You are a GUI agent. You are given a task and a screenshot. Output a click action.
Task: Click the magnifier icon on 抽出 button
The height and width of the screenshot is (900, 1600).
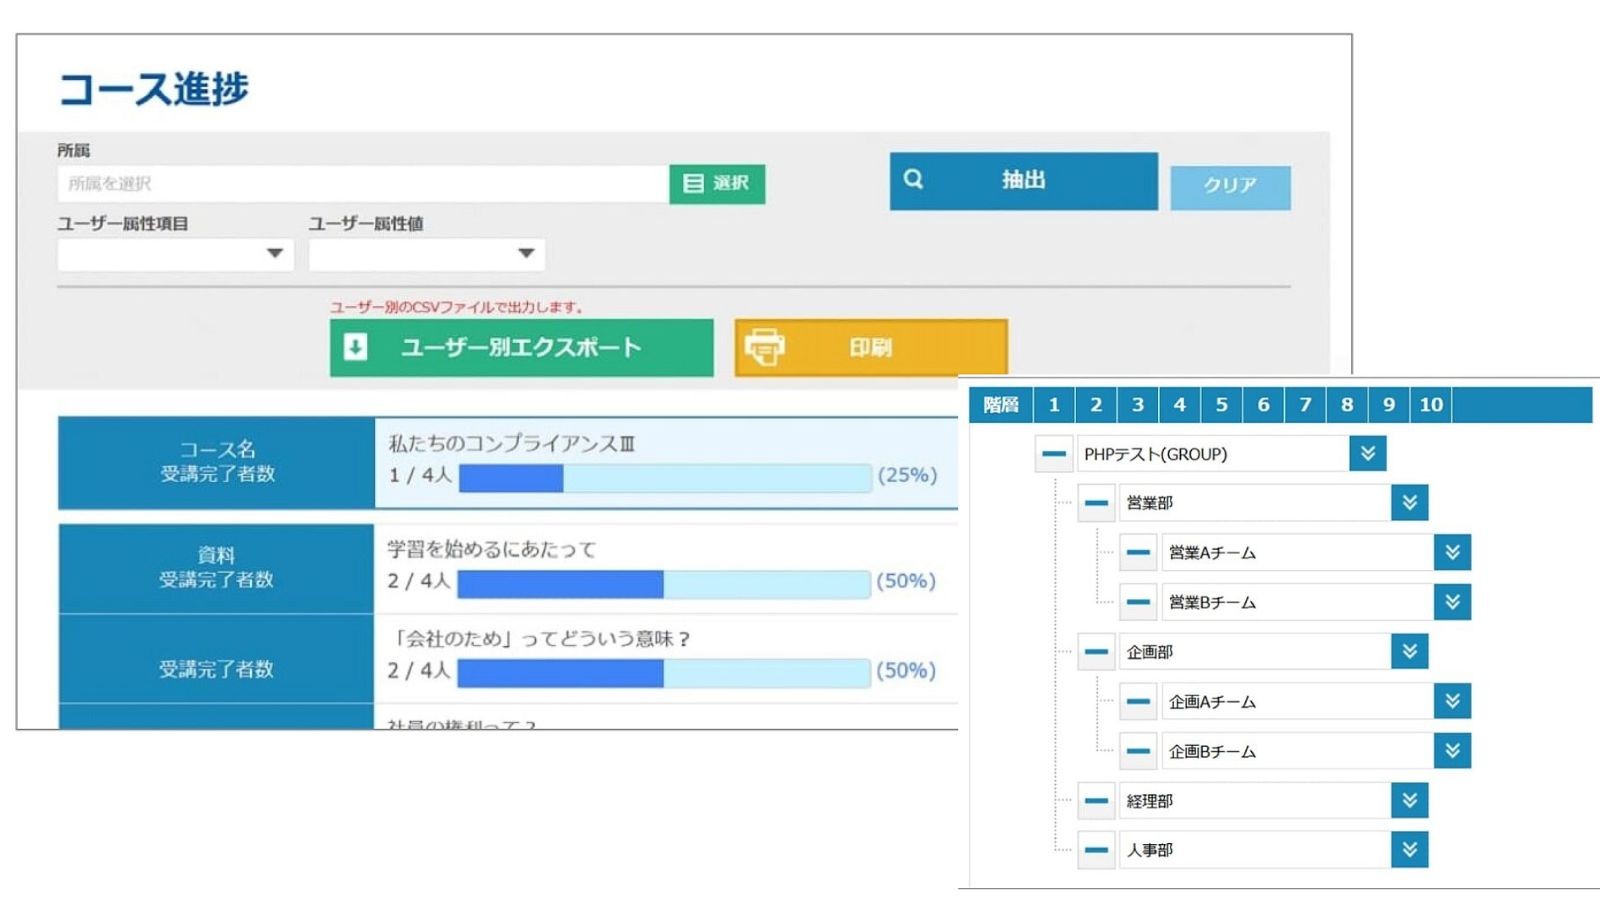pos(913,180)
